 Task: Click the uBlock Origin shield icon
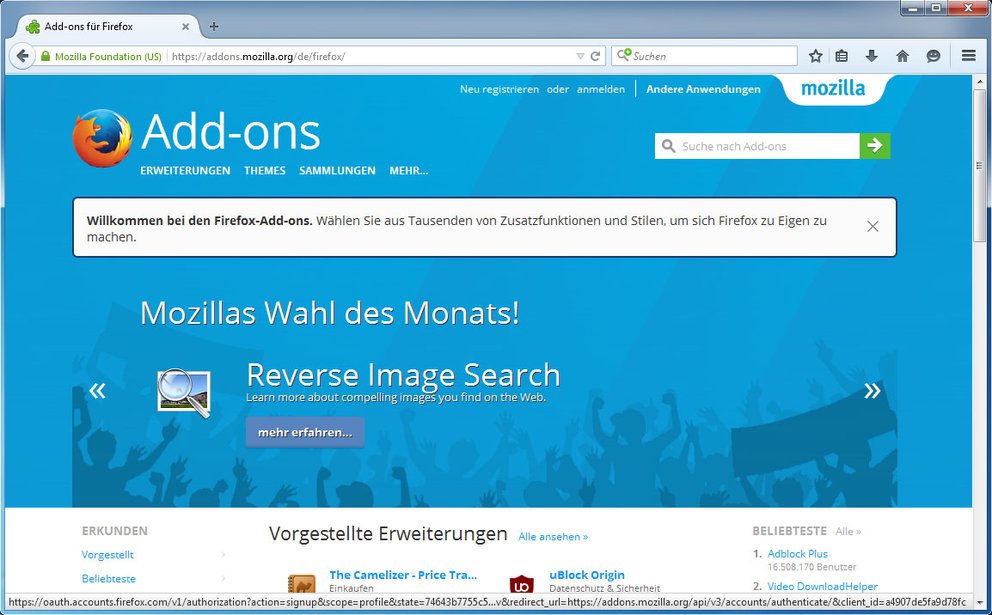(x=522, y=584)
